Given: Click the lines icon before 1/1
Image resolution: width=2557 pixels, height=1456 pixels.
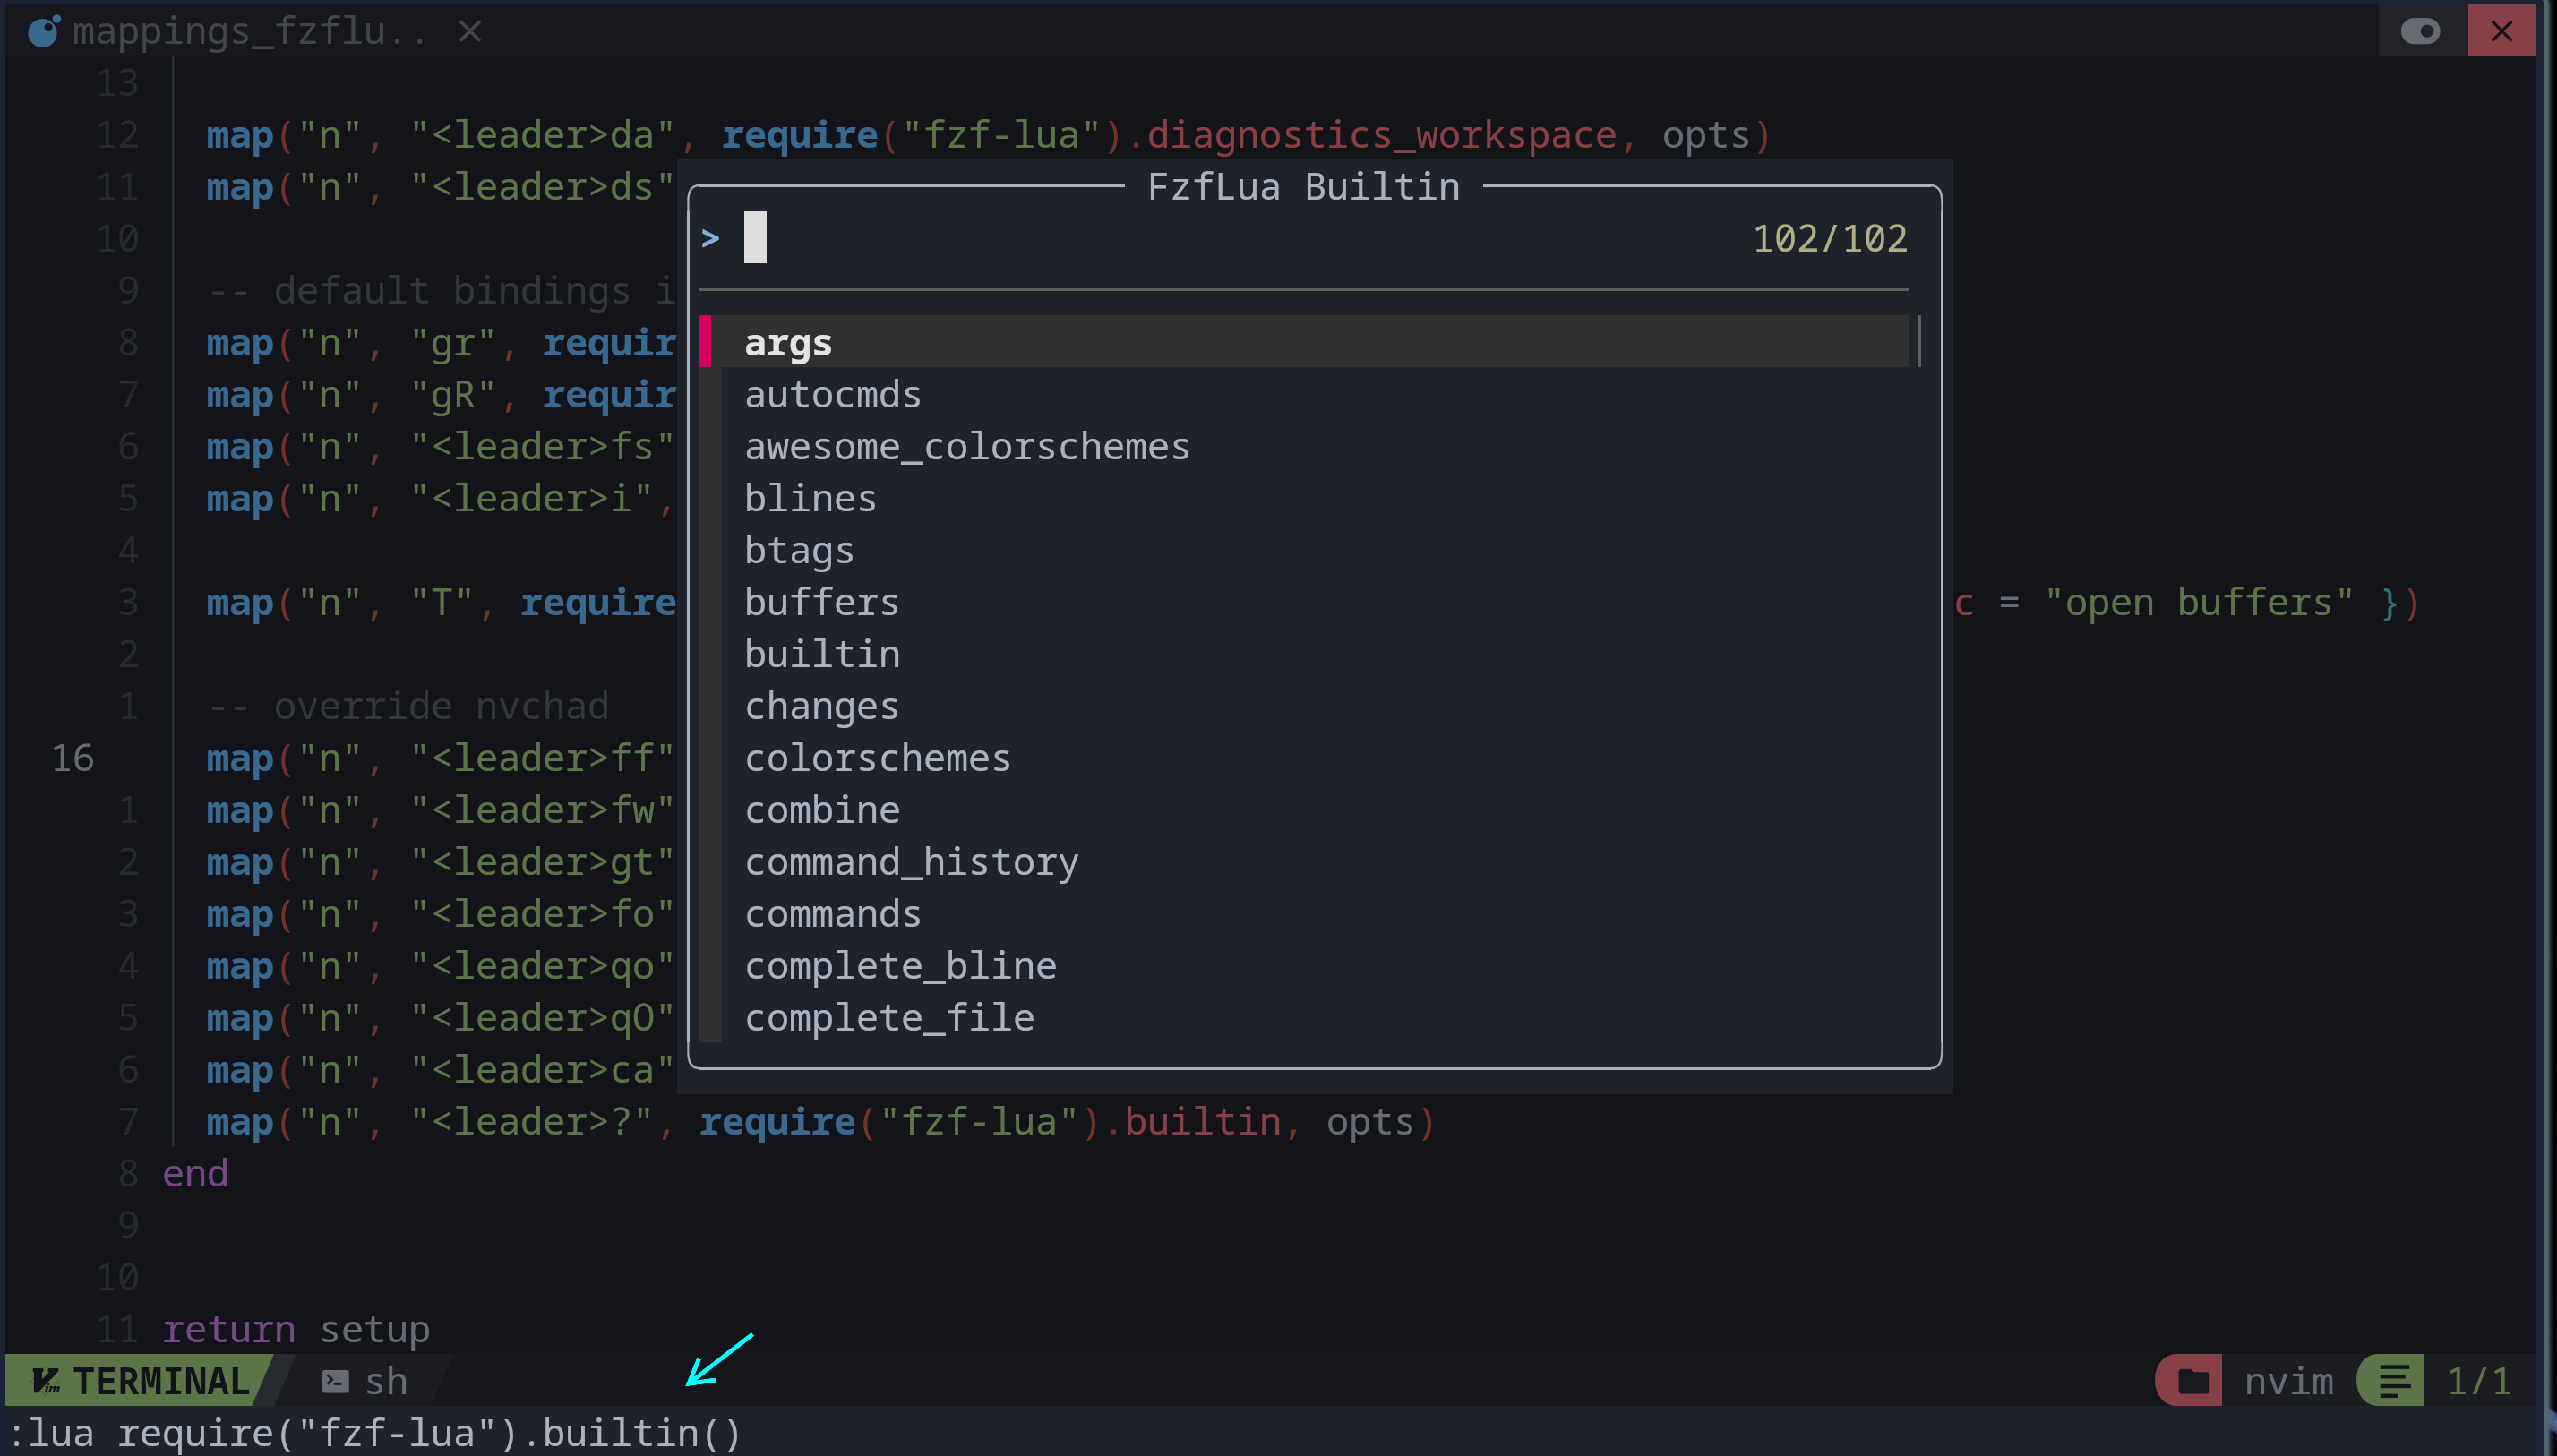Looking at the screenshot, I should coord(2394,1381).
